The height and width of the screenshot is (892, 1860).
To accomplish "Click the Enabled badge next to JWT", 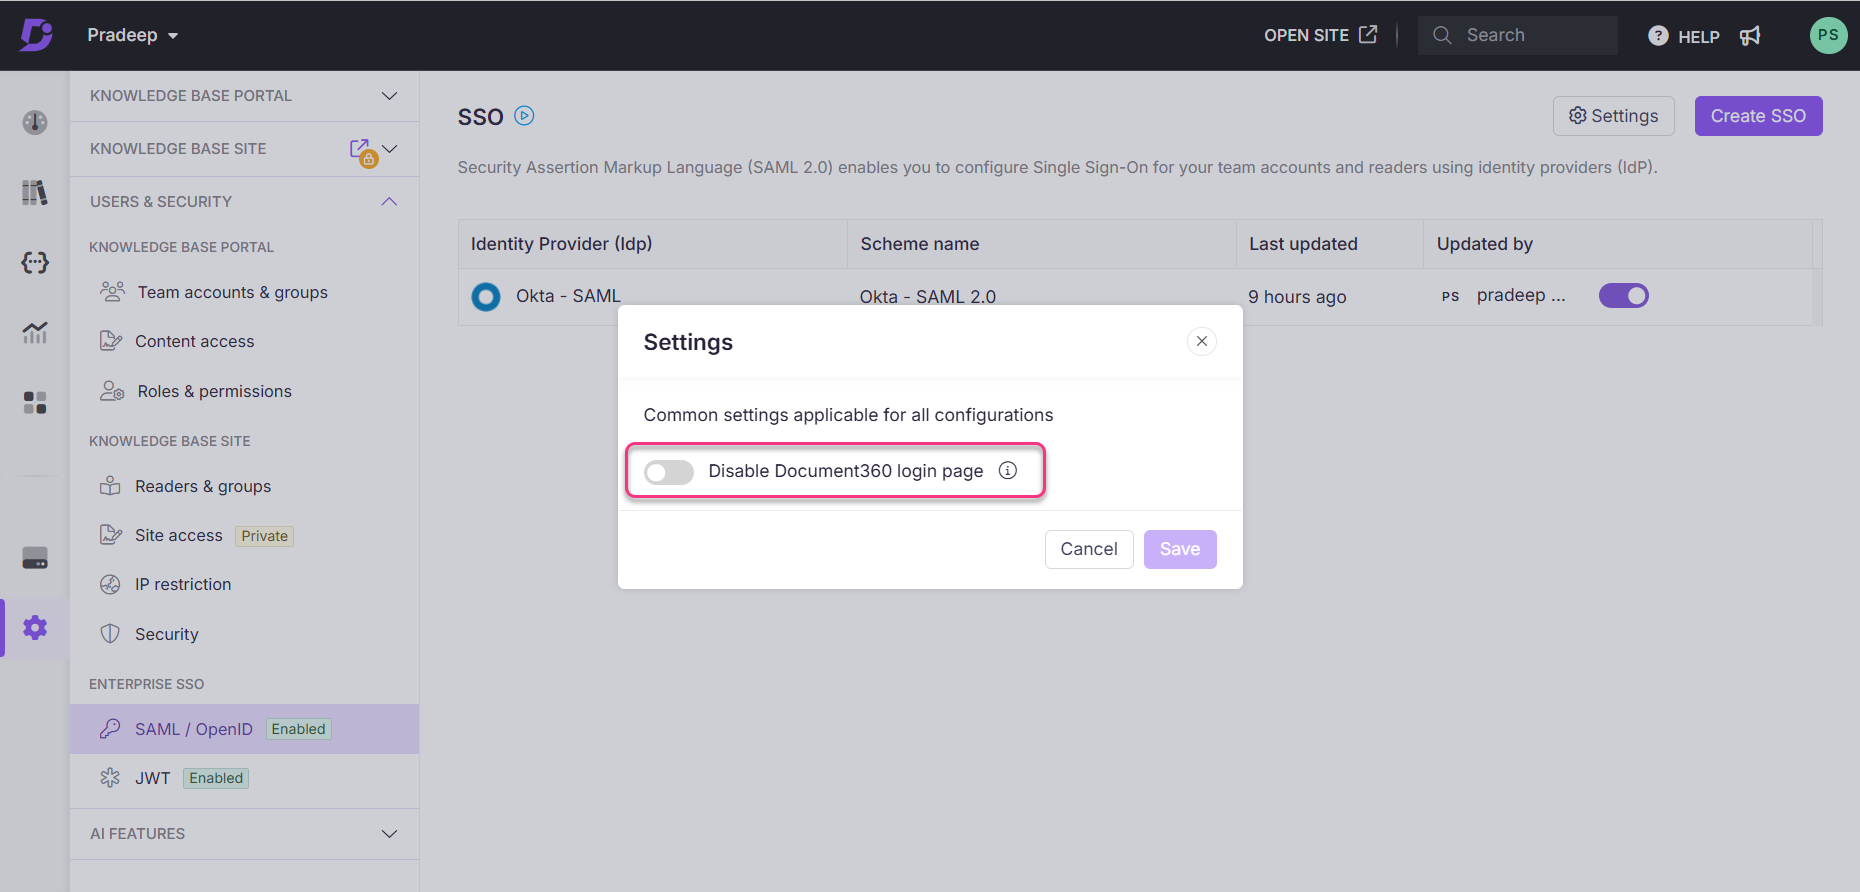I will [x=216, y=778].
